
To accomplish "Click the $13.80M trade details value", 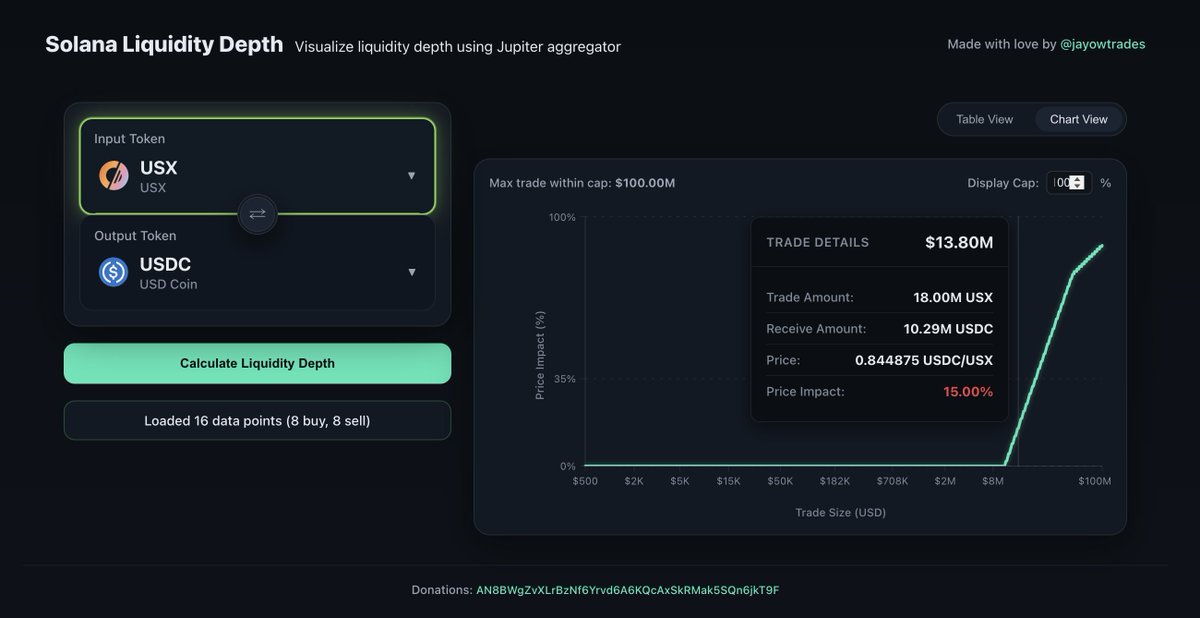I will click(959, 242).
